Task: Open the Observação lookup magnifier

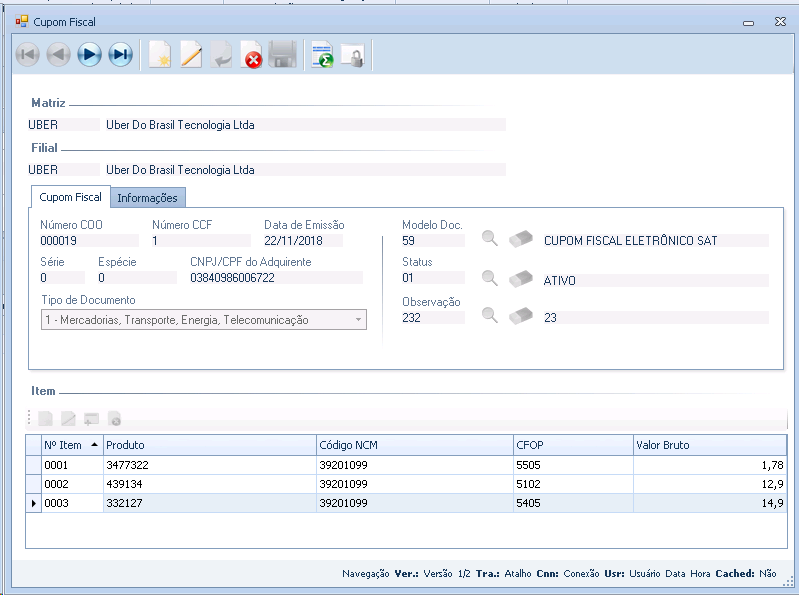Action: pos(490,316)
